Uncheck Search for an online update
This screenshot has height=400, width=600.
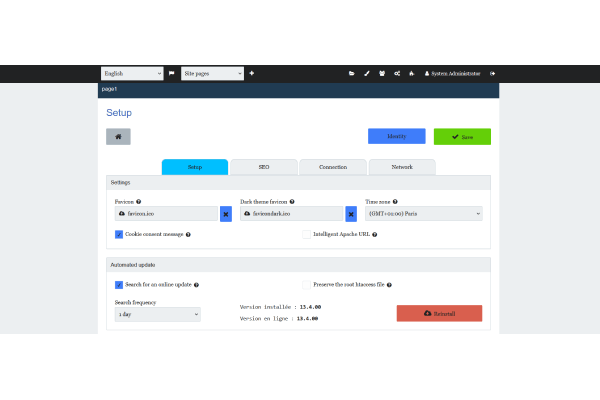[x=119, y=284]
